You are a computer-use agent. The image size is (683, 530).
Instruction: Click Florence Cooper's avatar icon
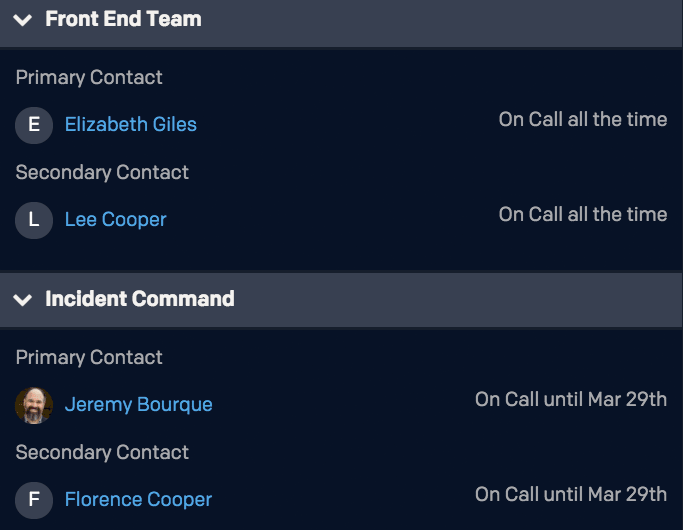34,500
